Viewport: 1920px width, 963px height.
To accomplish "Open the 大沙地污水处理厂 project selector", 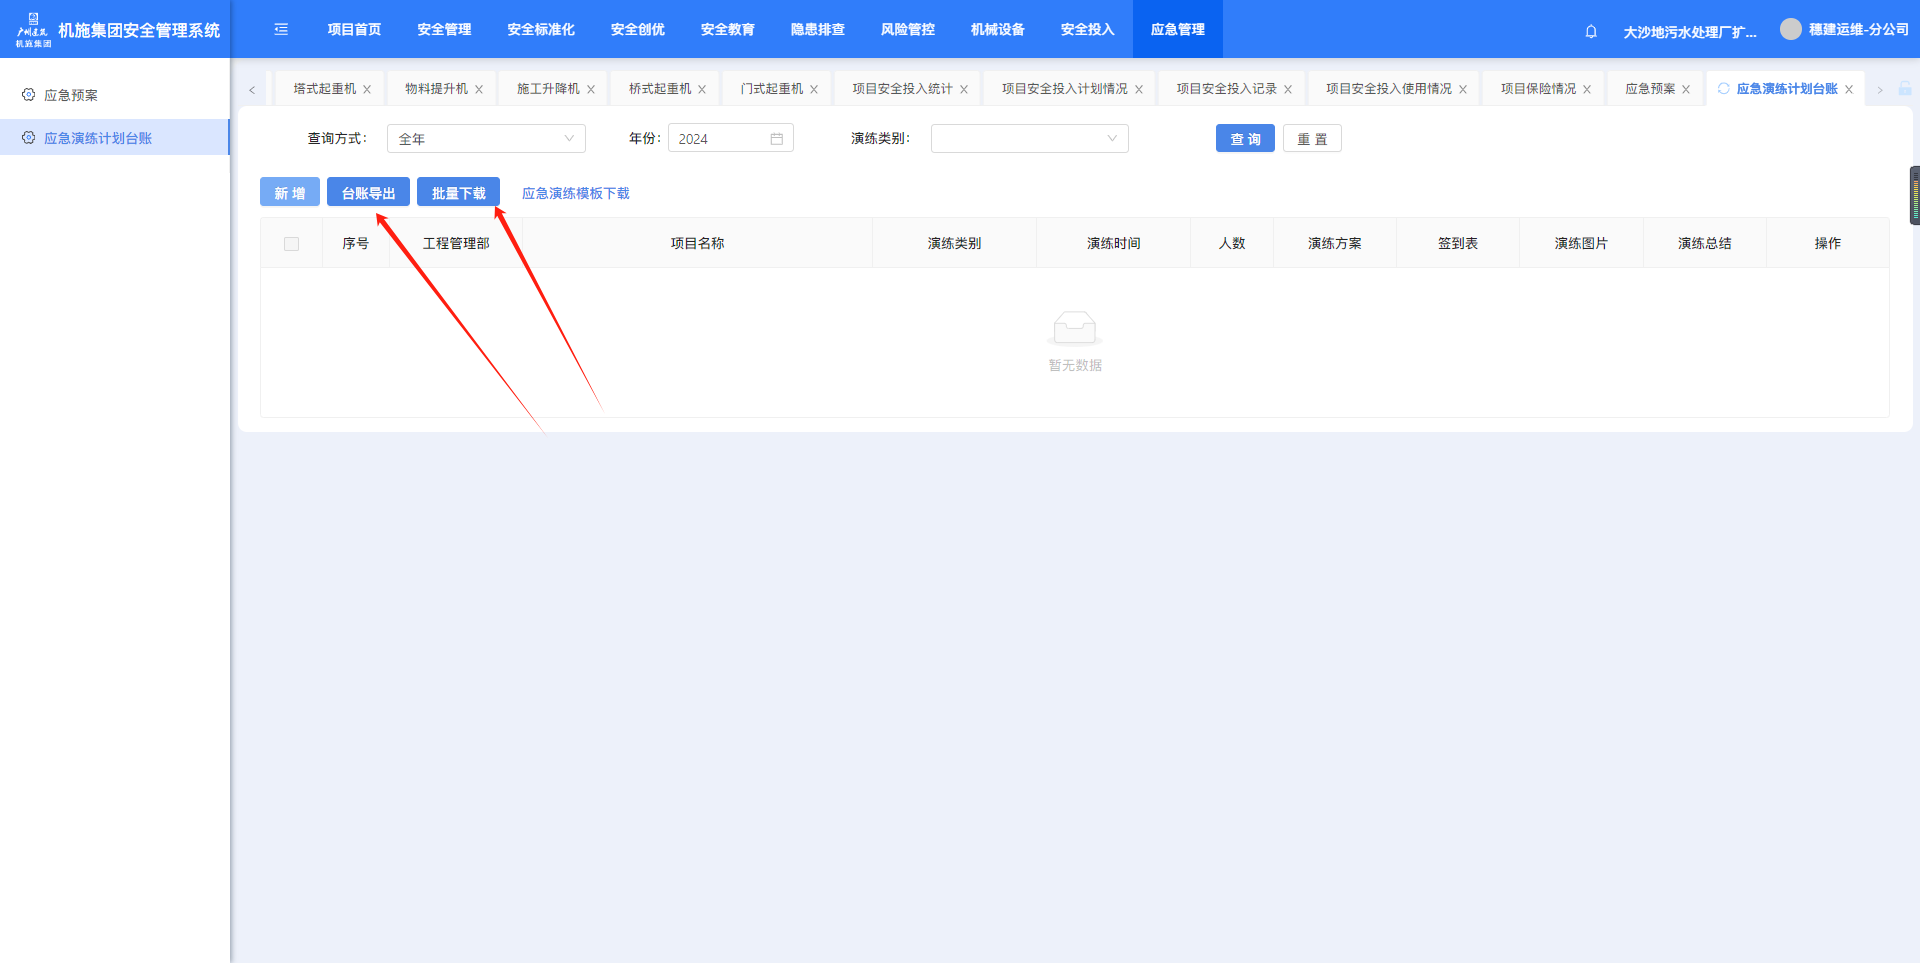I will pyautogui.click(x=1689, y=32).
